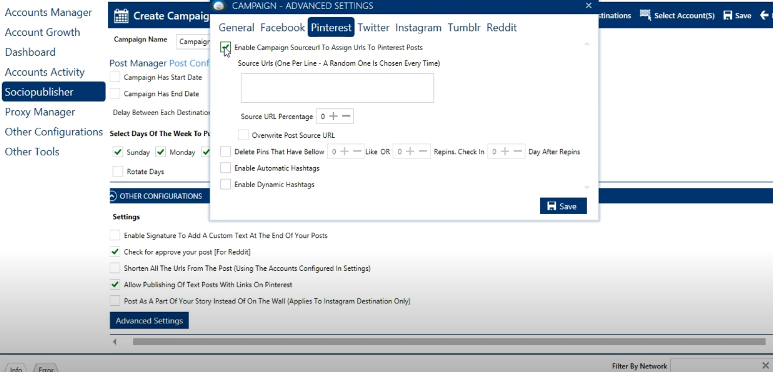This screenshot has height=372, width=773.
Task: Uncheck Sunday in days of week
Action: pos(117,152)
